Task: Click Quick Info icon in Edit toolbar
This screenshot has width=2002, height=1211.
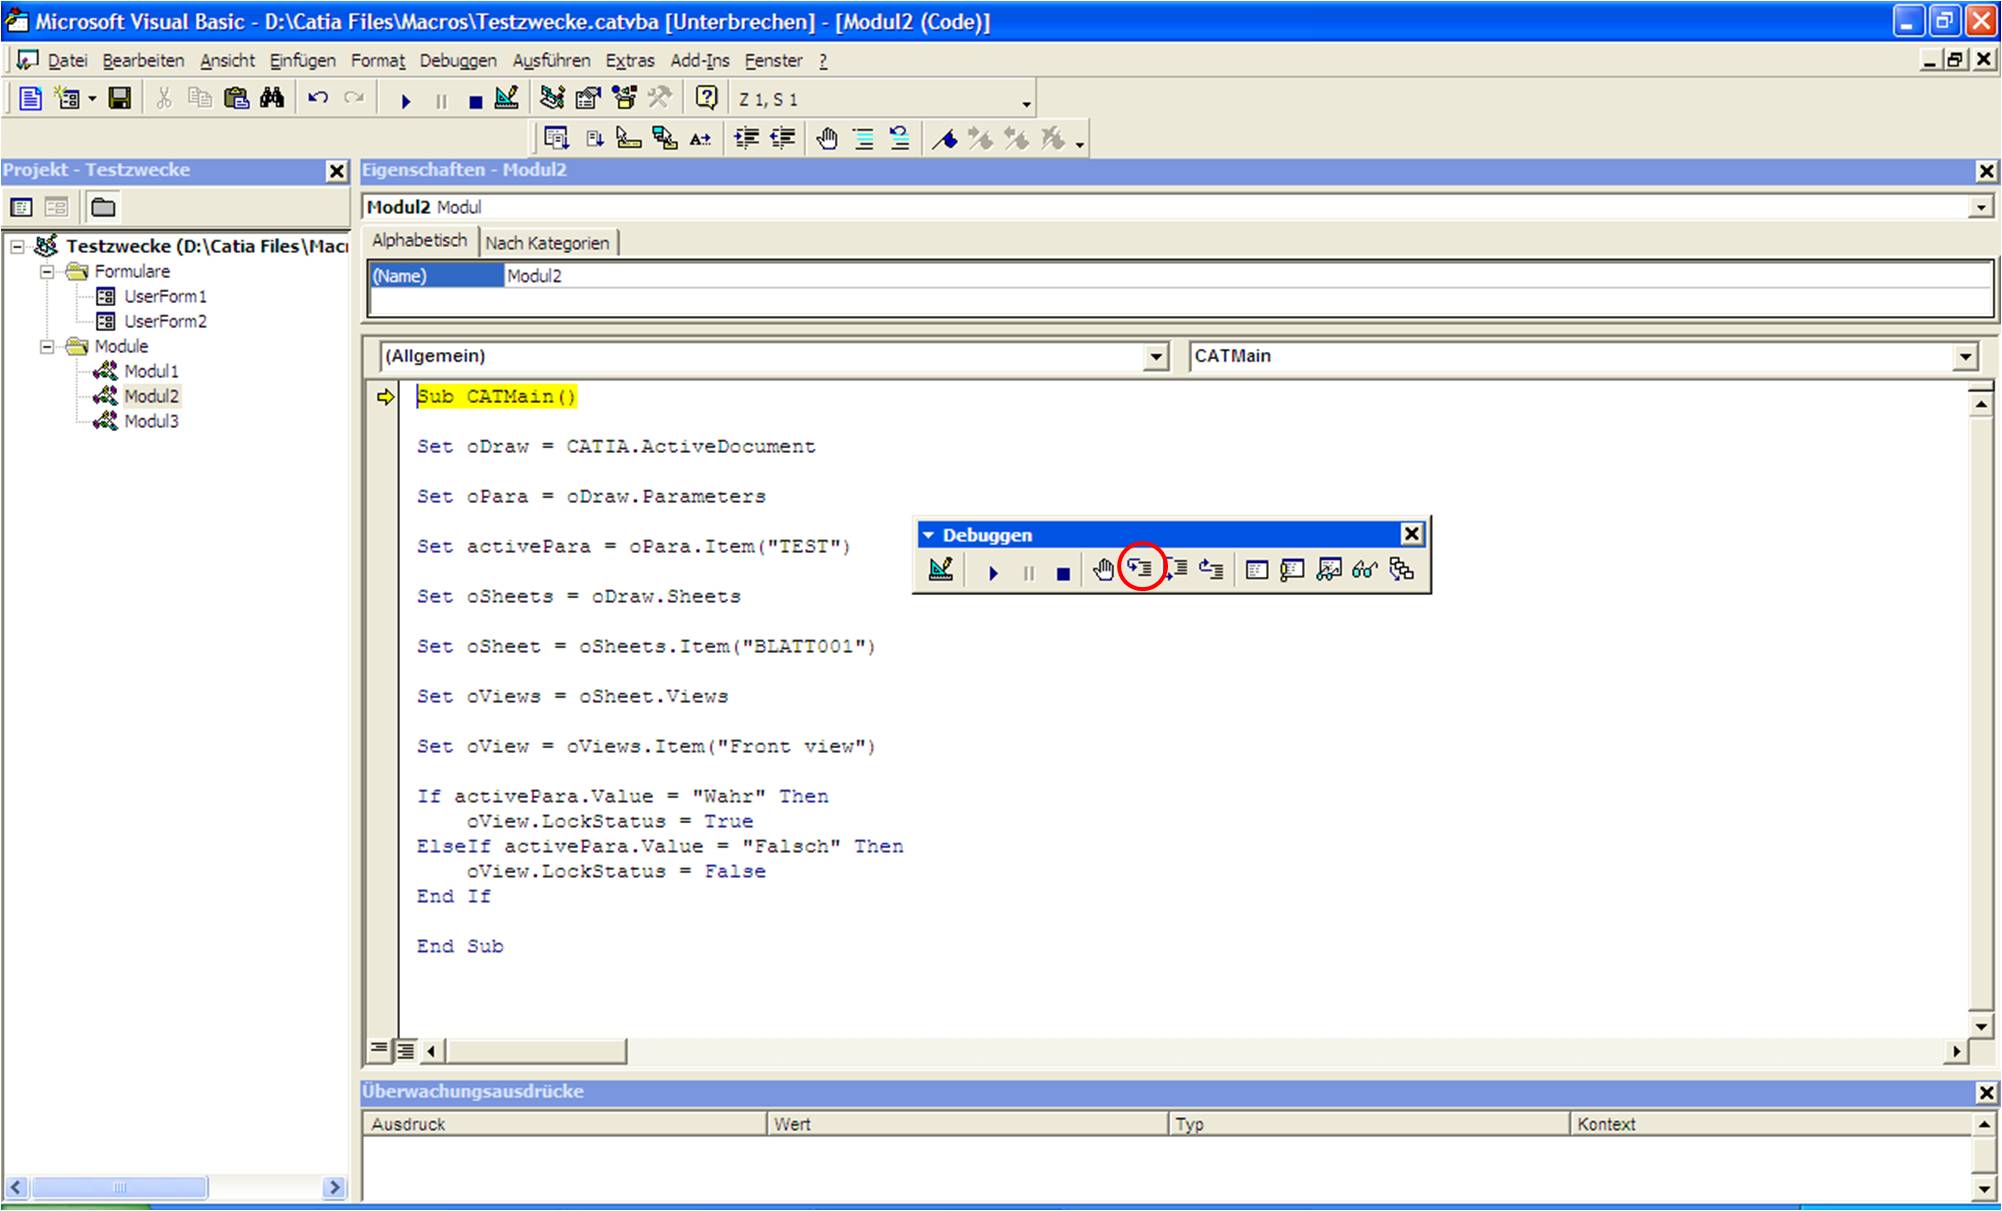Action: click(x=629, y=138)
